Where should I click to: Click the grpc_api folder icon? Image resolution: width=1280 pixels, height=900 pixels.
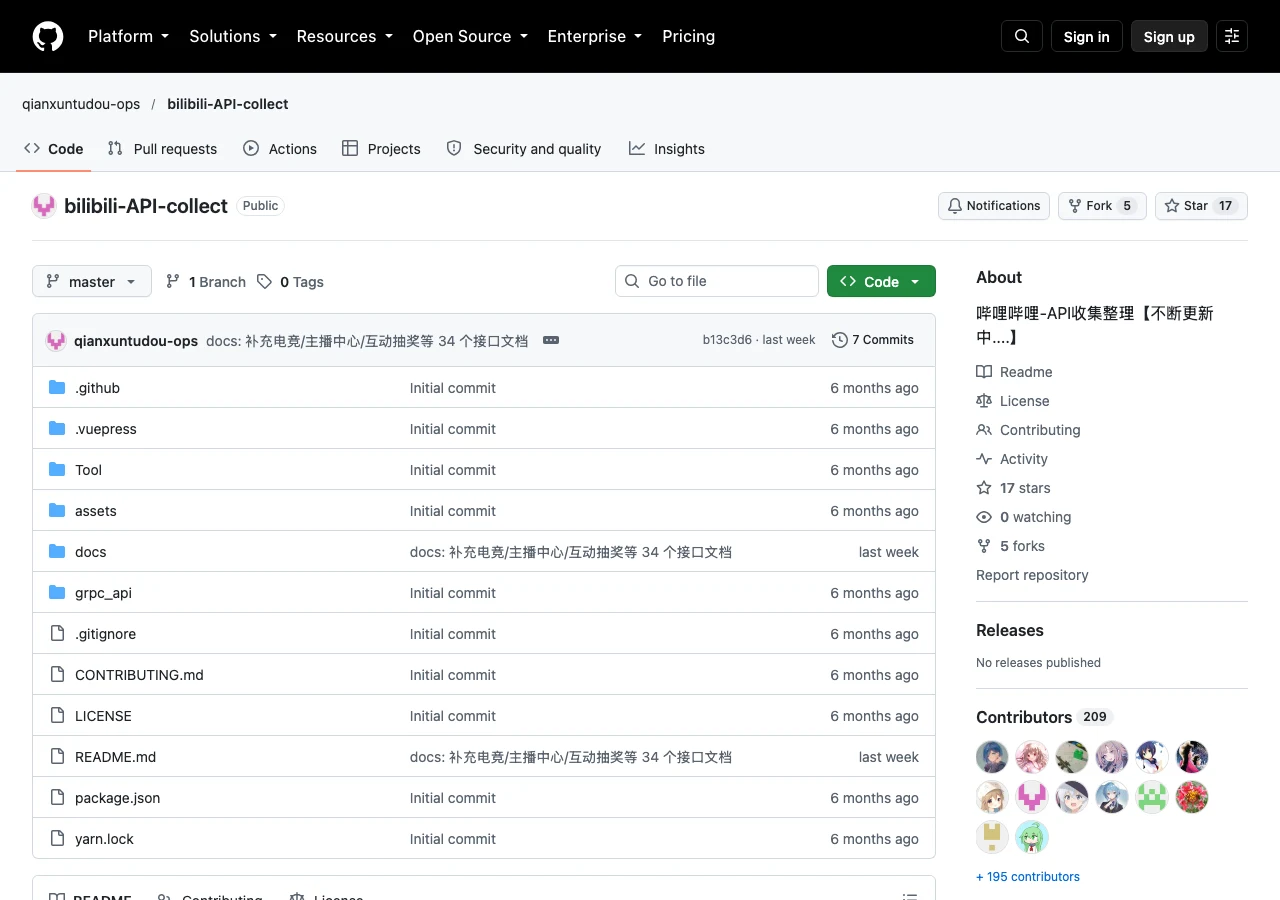[x=57, y=593]
